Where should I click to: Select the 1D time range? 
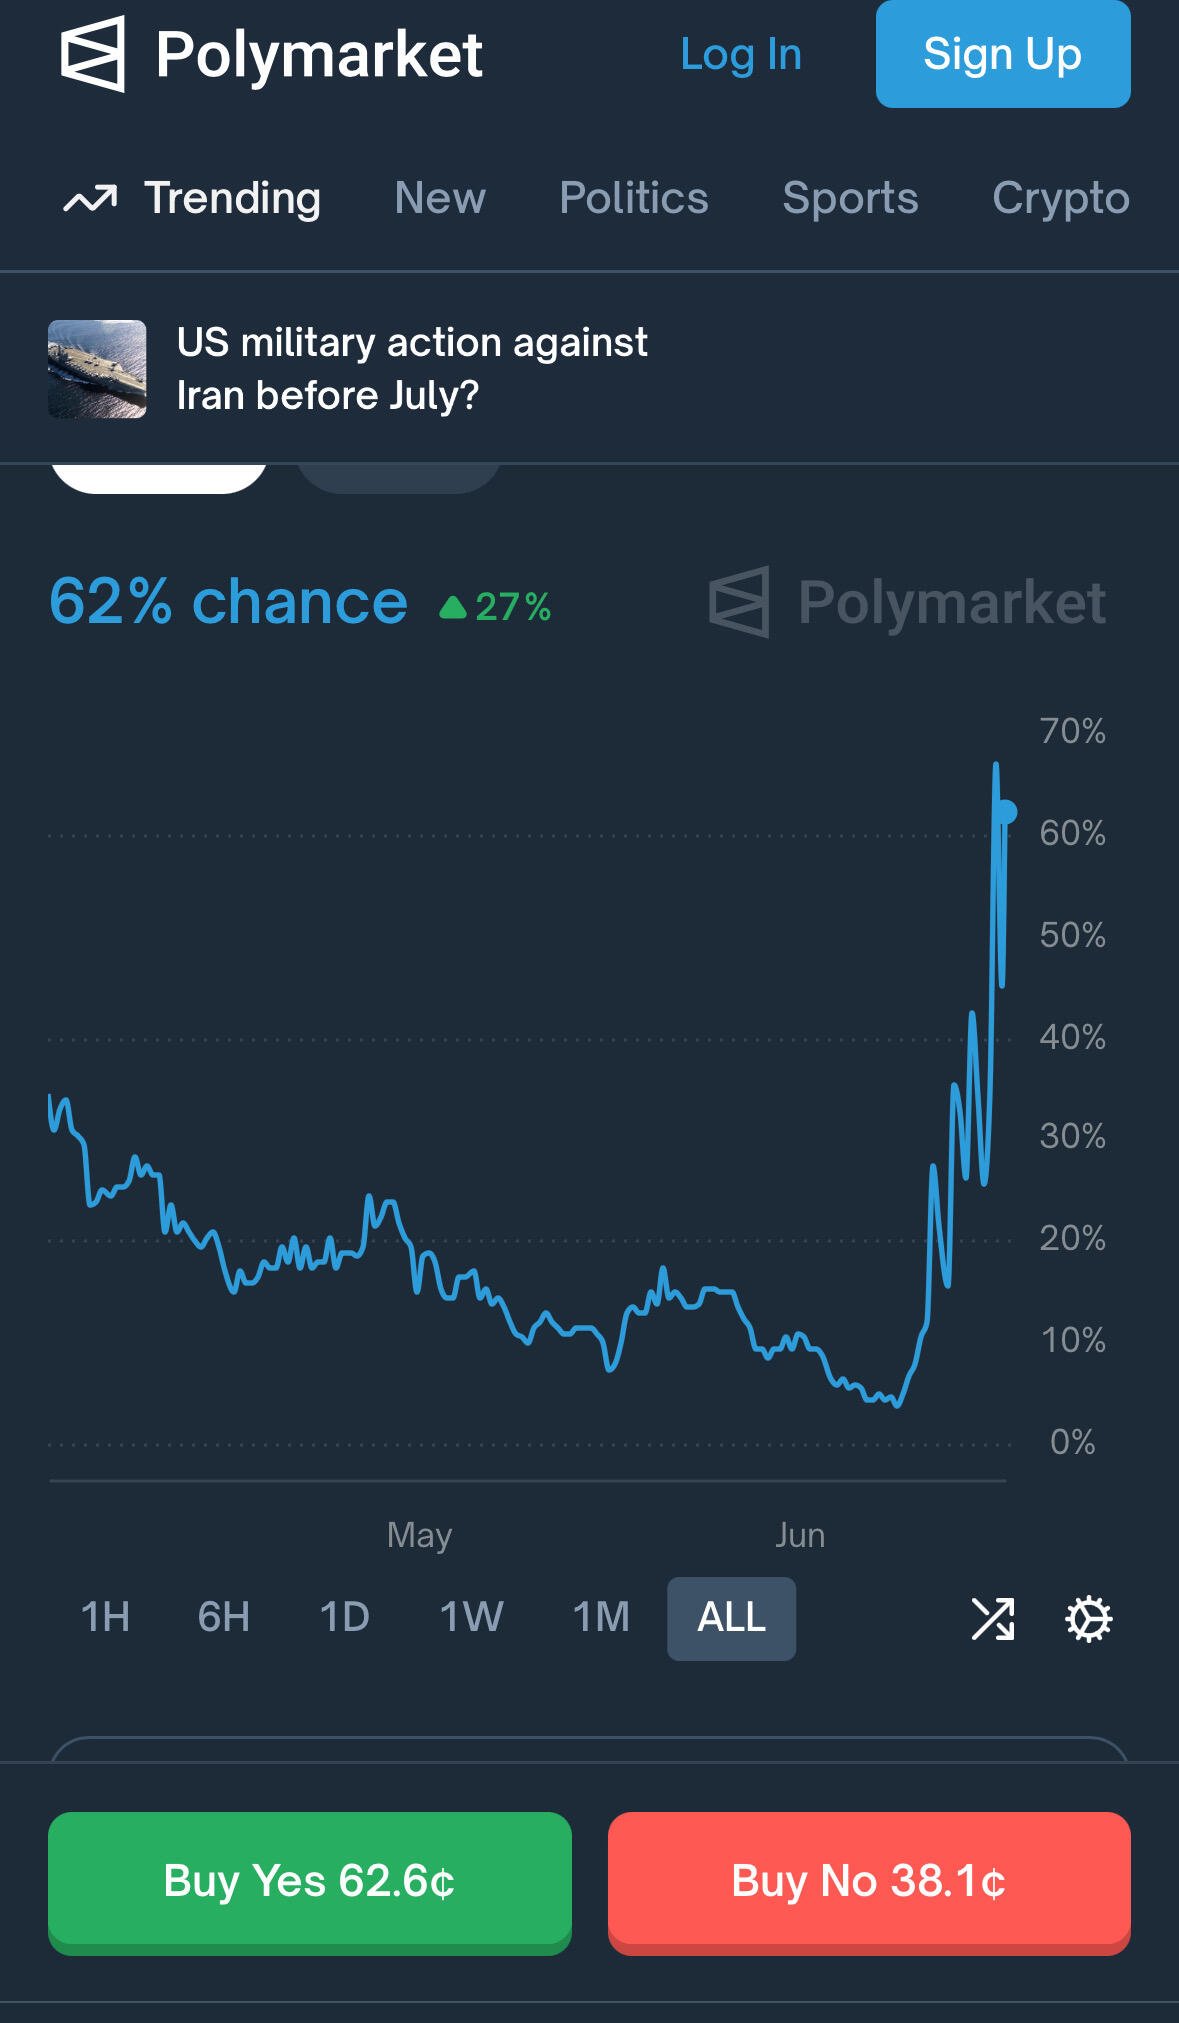[x=344, y=1617]
